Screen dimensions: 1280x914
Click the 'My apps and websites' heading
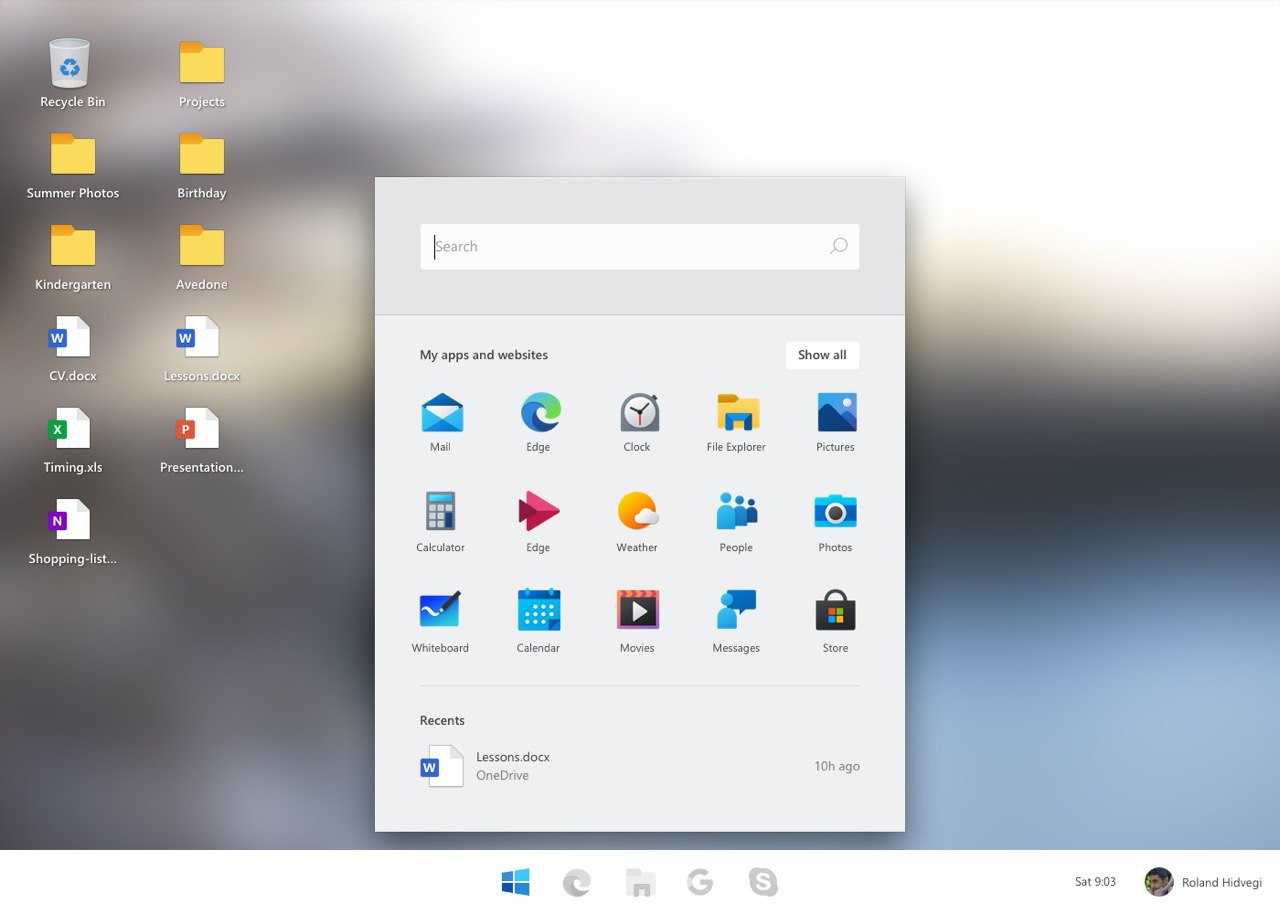pos(484,355)
